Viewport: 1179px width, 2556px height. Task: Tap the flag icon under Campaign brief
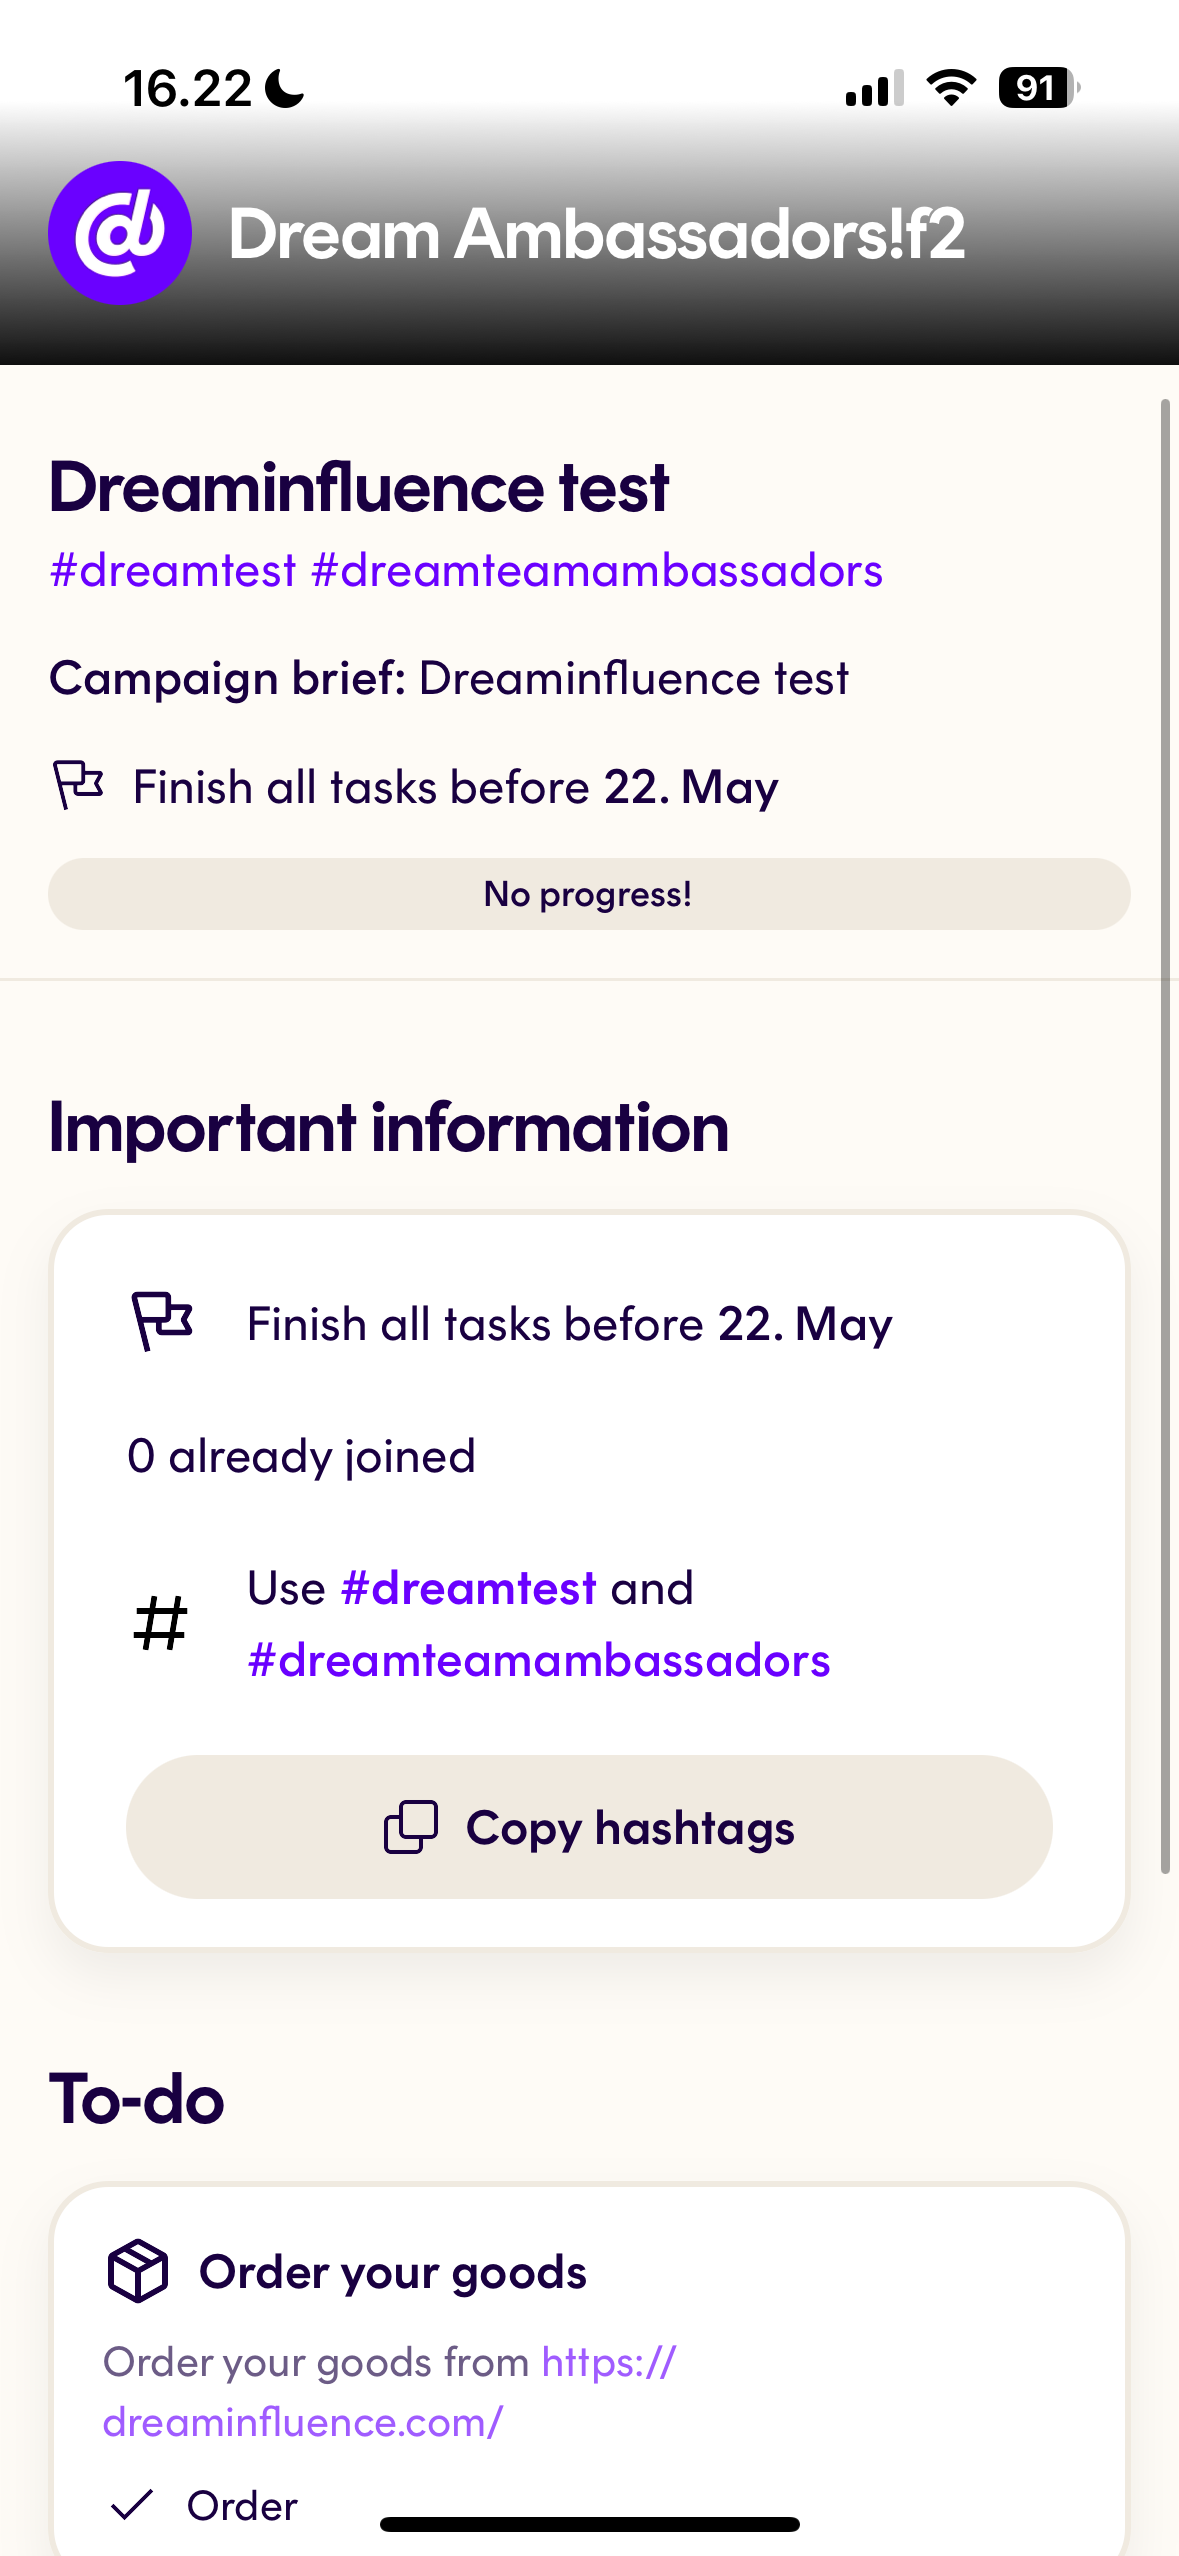[78, 785]
